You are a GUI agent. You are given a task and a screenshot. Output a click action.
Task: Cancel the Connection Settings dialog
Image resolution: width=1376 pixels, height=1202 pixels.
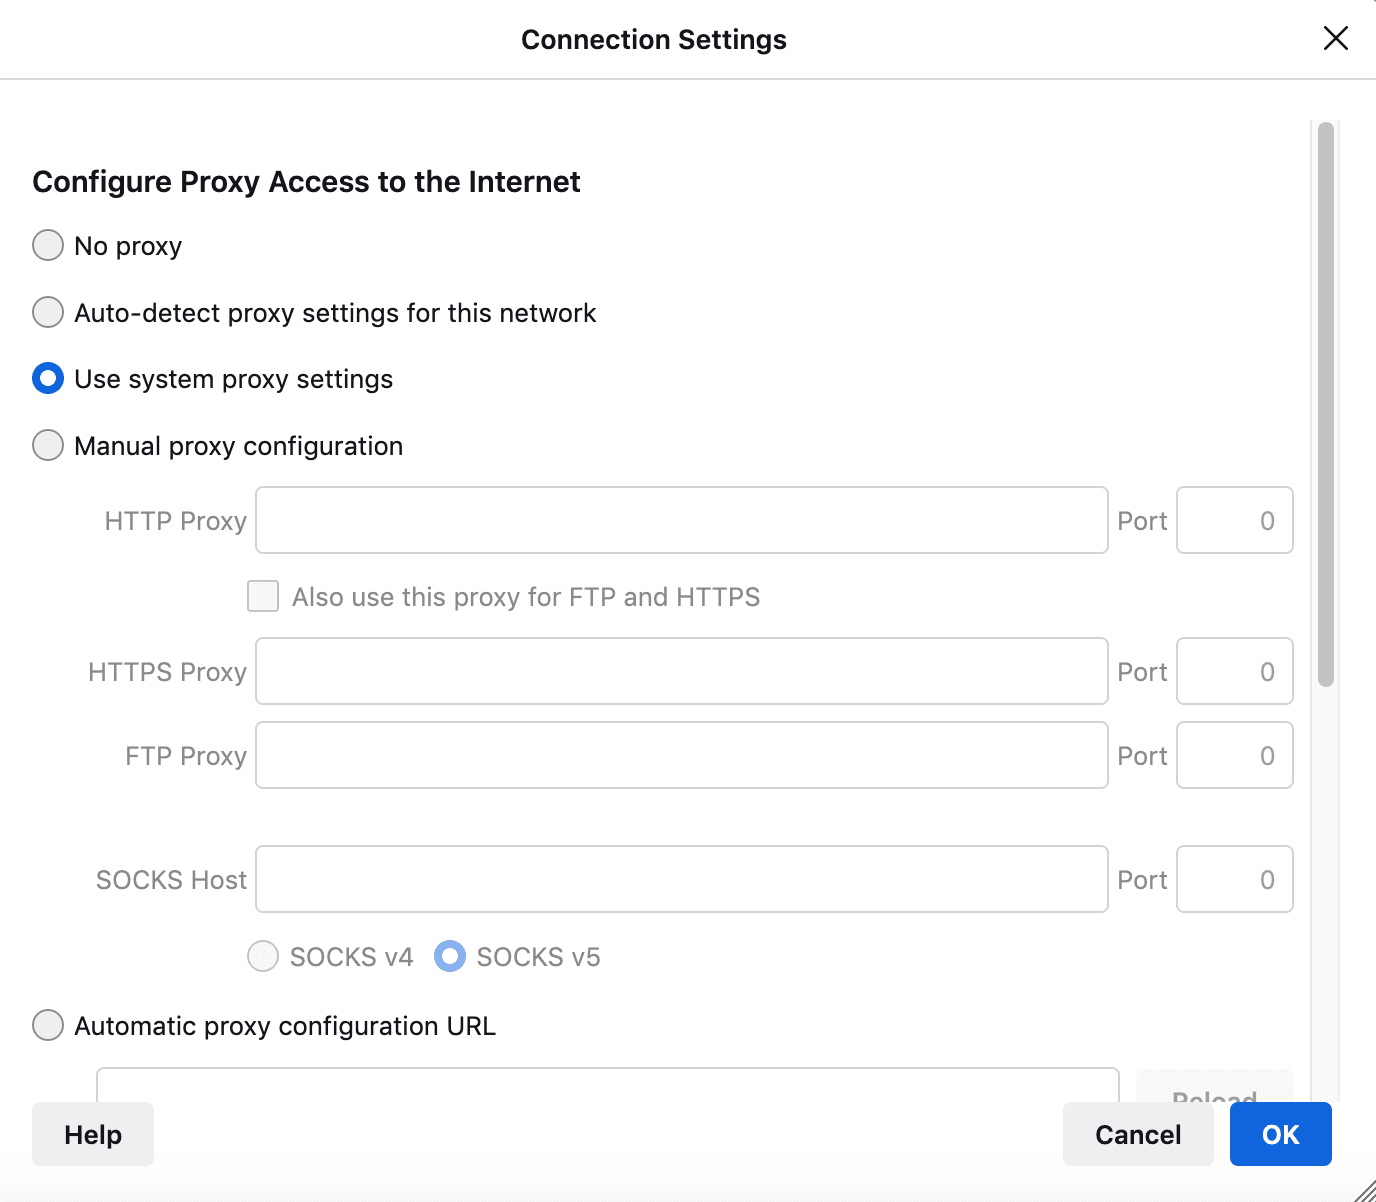[x=1138, y=1134]
